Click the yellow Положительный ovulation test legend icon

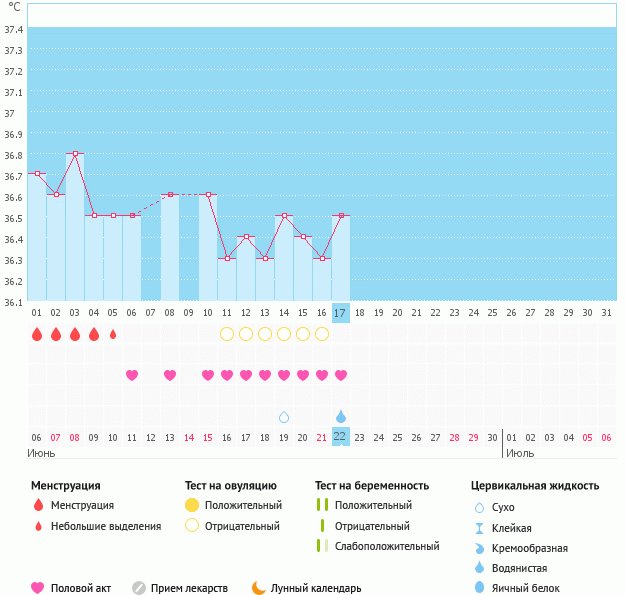[x=192, y=505]
